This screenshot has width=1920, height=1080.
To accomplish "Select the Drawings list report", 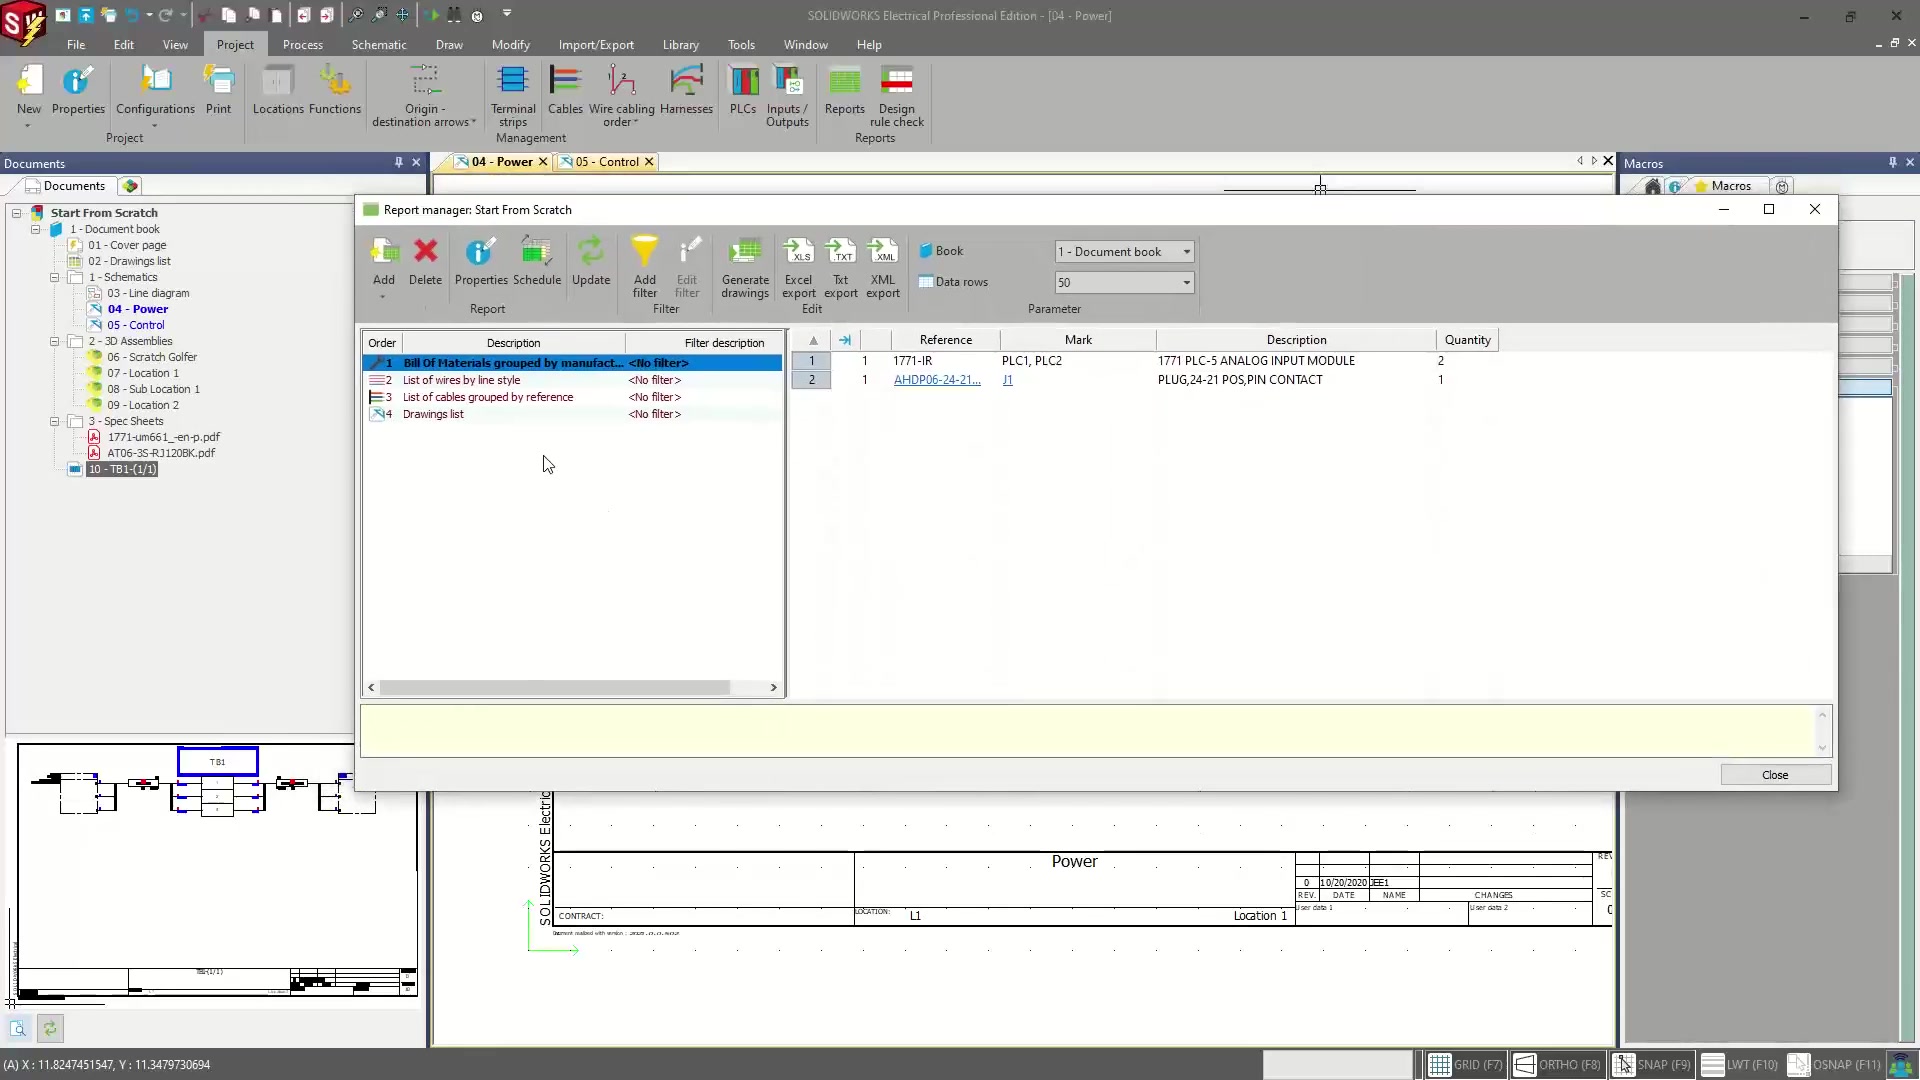I will 433,414.
